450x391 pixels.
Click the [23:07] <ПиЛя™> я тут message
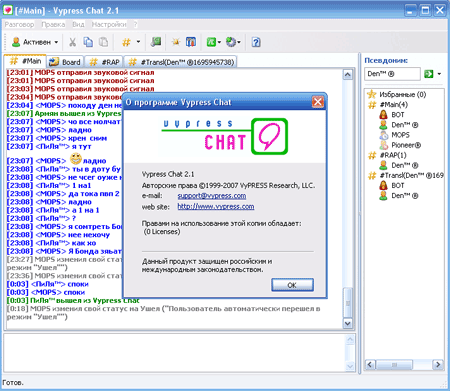(49, 147)
